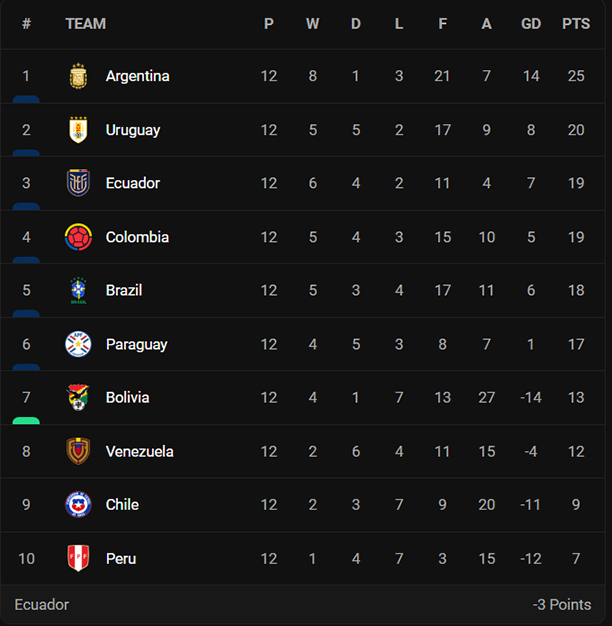Select the Venezuela team name
This screenshot has height=626, width=612.
pos(139,451)
